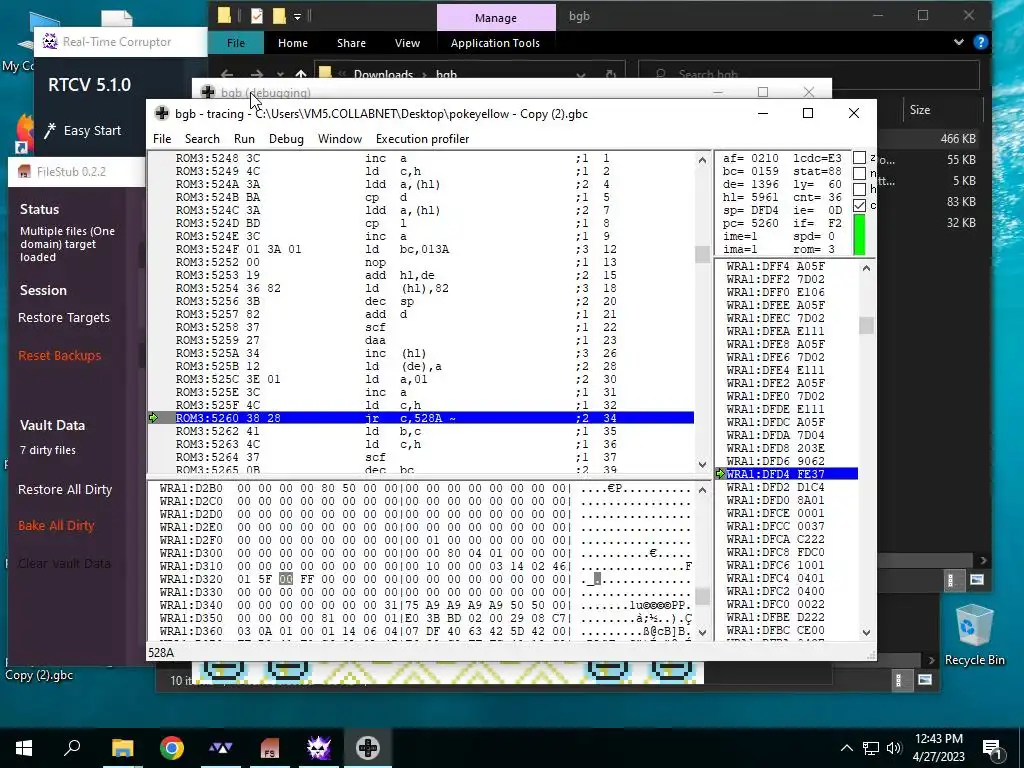
Task: Open the Search menu in bgb debugger
Action: coord(202,138)
